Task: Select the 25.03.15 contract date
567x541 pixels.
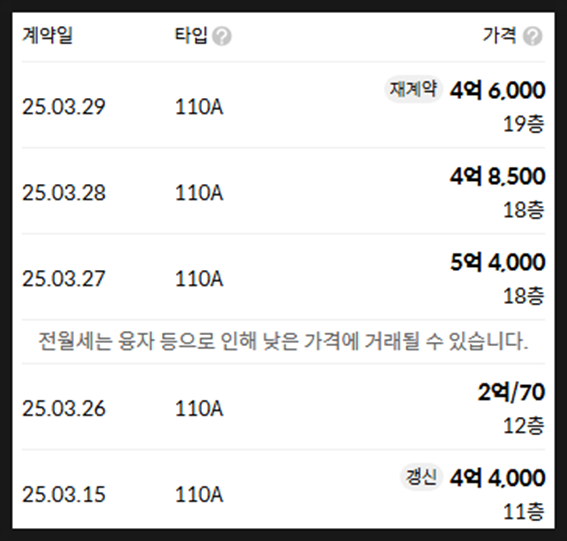Action: pyautogui.click(x=64, y=494)
